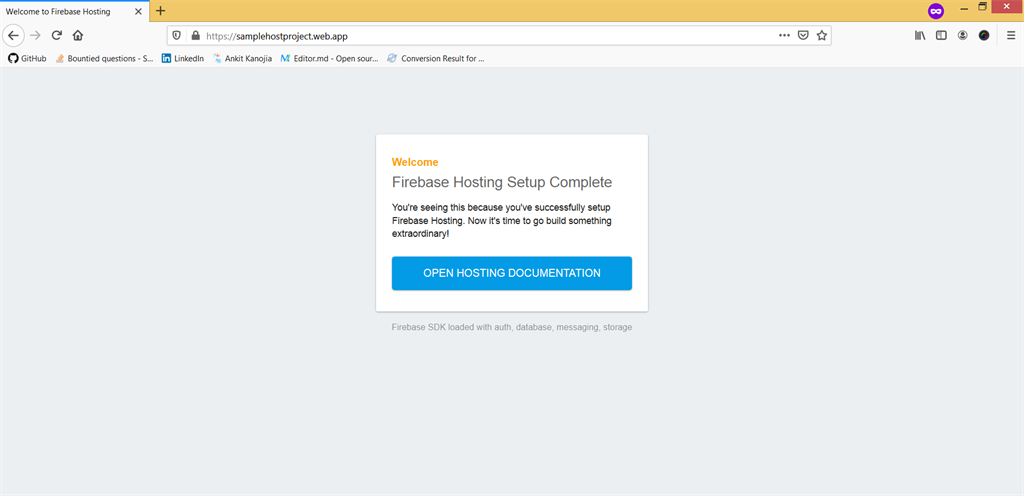Open the Library icon in toolbar
Viewport: 1024px width, 496px height.
click(920, 35)
